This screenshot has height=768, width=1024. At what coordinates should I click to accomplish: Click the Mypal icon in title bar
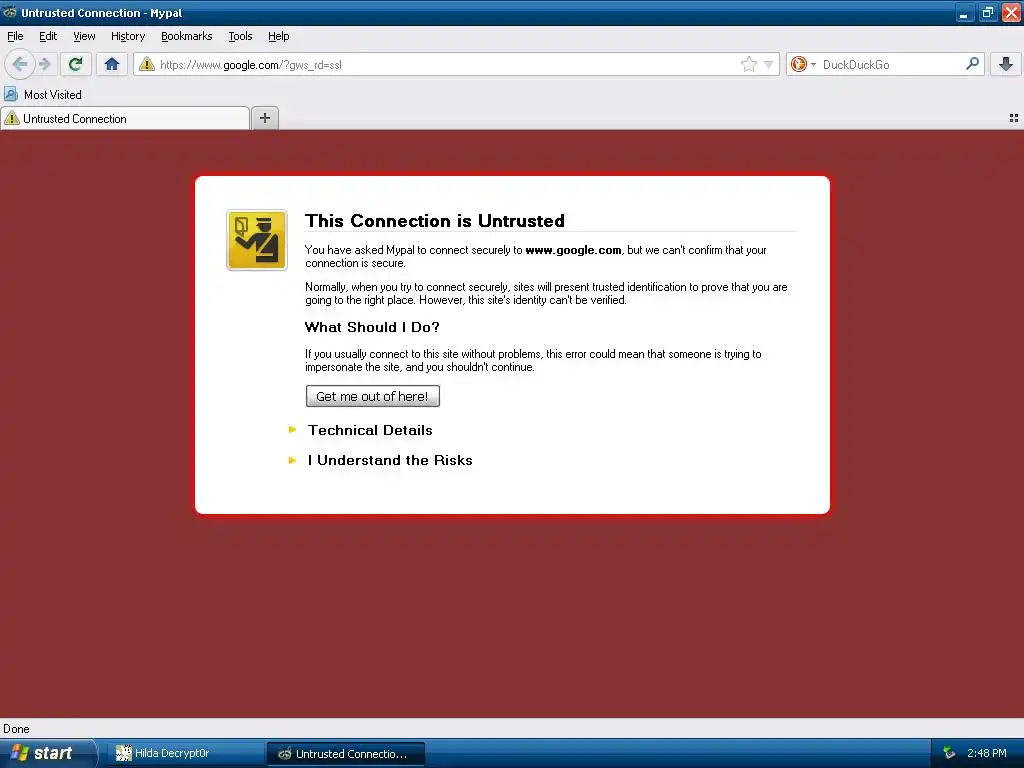coord(10,12)
